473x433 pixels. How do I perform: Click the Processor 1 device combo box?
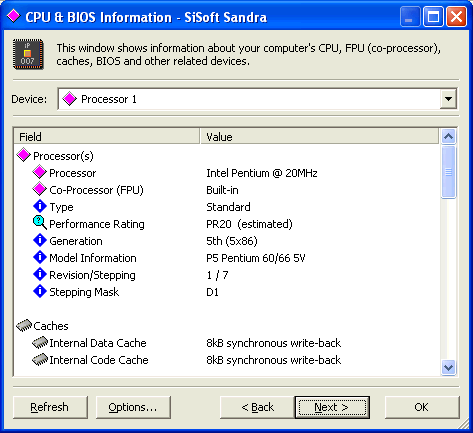pos(257,99)
